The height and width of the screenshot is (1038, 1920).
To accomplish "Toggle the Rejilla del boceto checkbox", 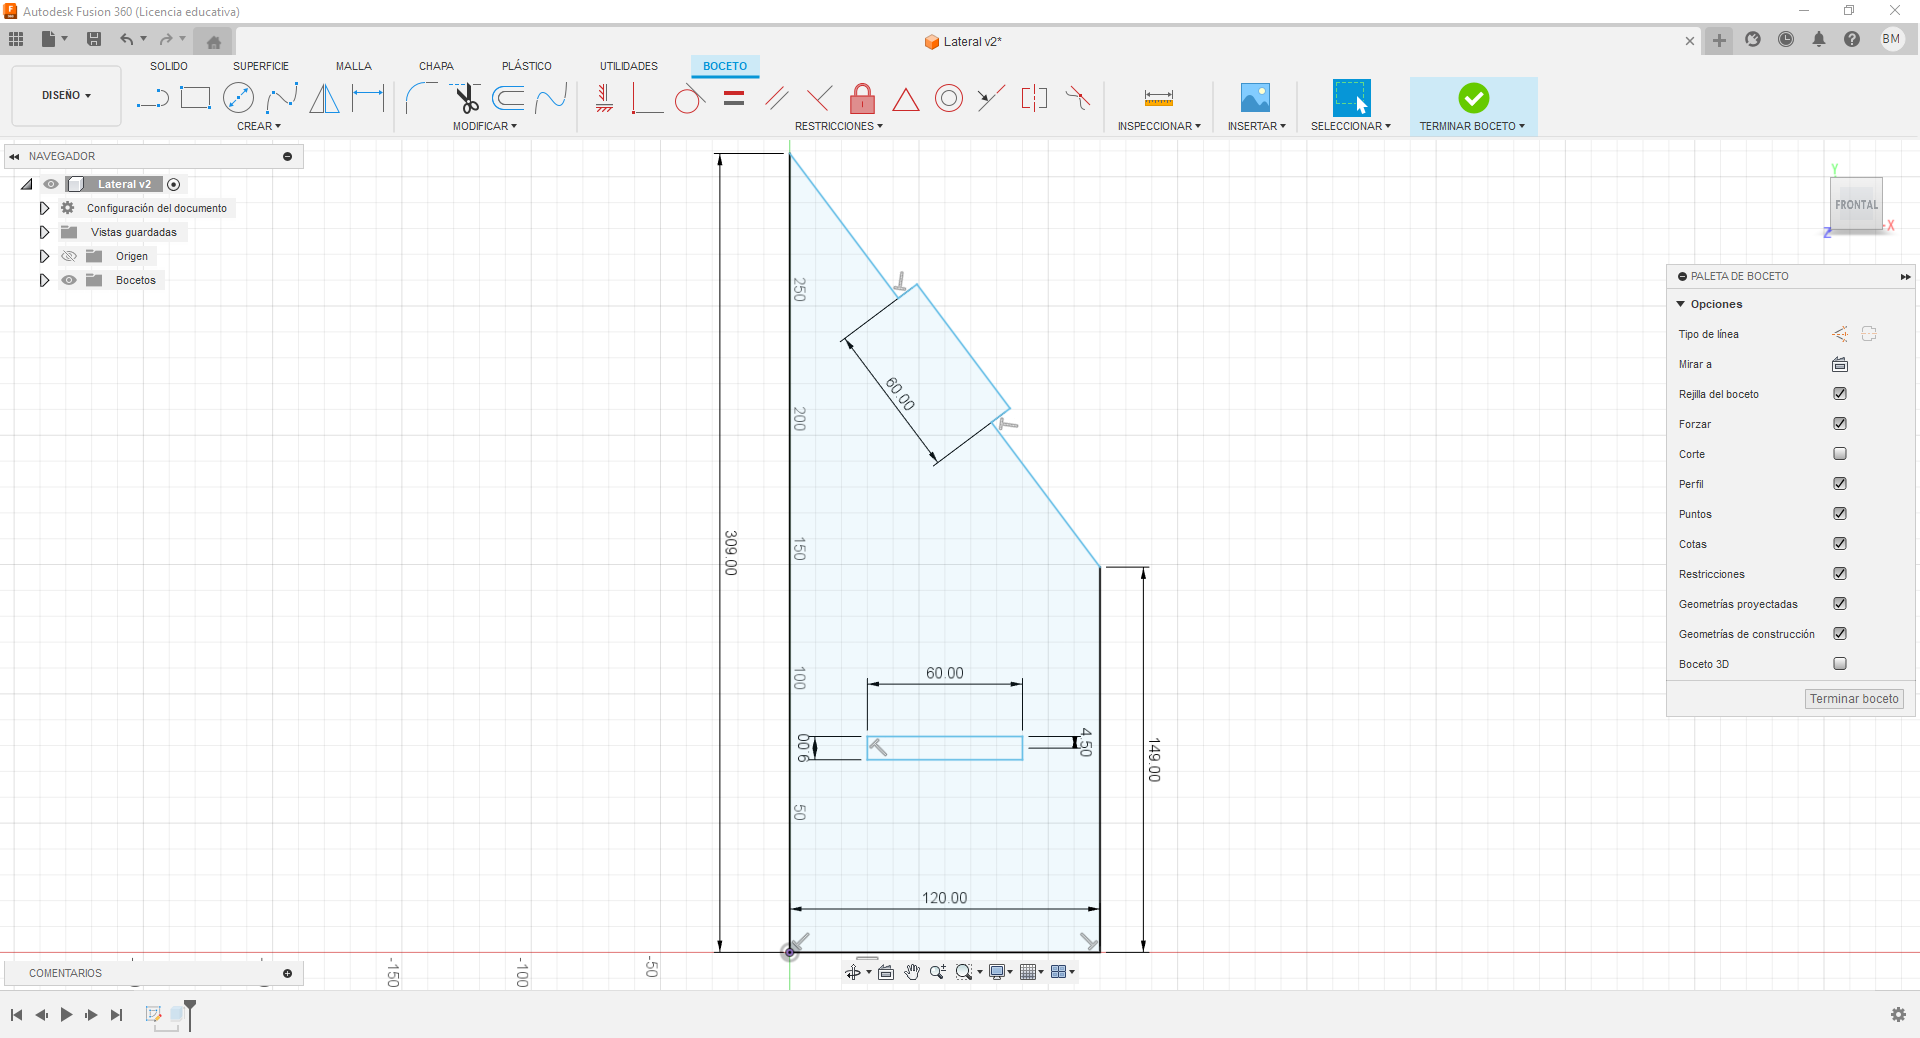I will tap(1840, 394).
